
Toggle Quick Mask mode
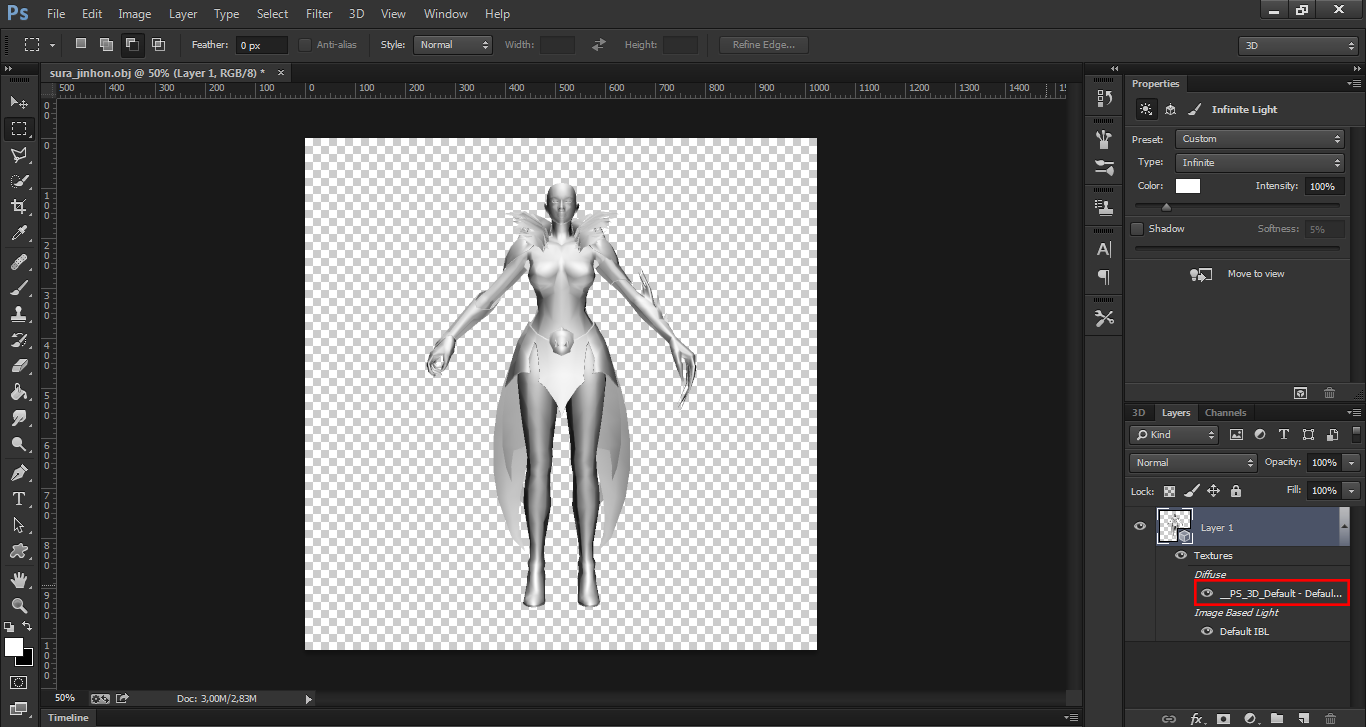pyautogui.click(x=19, y=682)
